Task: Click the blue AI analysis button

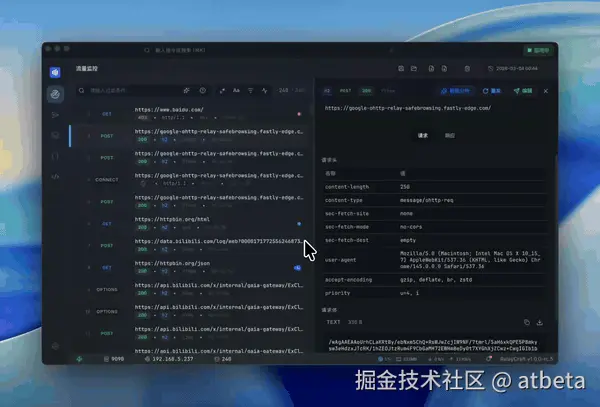Action: (455, 91)
